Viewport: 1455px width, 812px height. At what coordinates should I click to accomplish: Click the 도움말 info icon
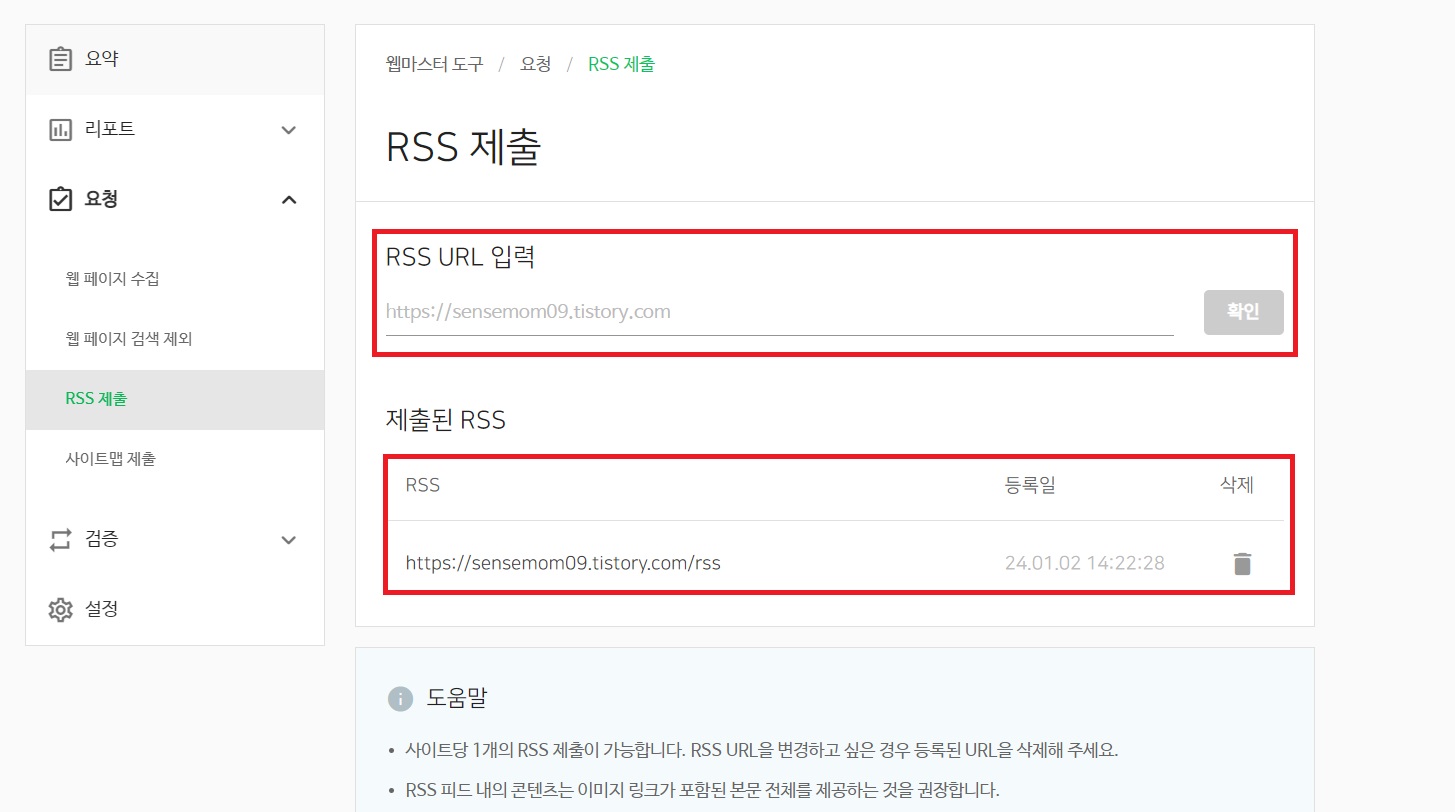[x=400, y=698]
